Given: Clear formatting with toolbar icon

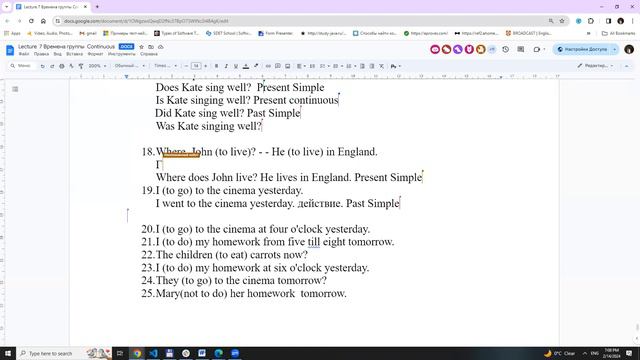Looking at the screenshot, I should (x=382, y=66).
